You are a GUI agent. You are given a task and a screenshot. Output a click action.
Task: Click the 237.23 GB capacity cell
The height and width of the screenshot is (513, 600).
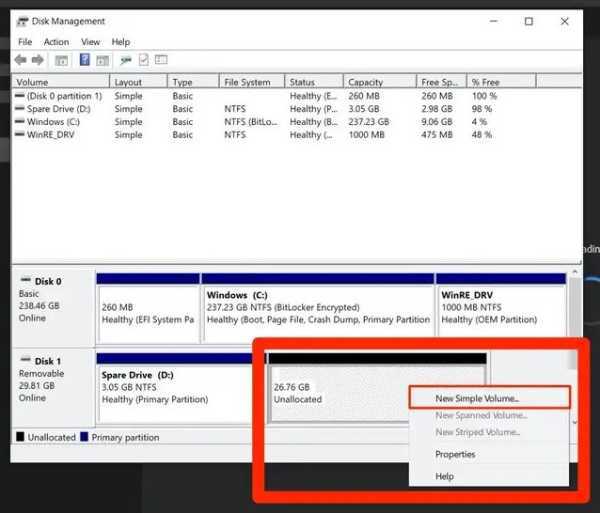(369, 122)
